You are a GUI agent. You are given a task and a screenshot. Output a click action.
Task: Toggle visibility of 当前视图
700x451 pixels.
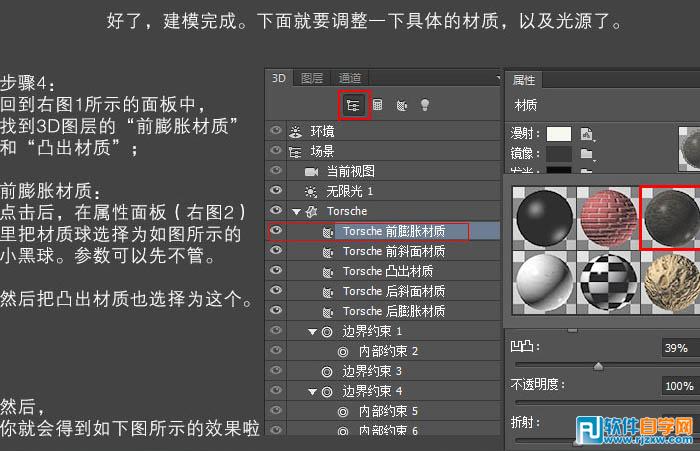[276, 170]
